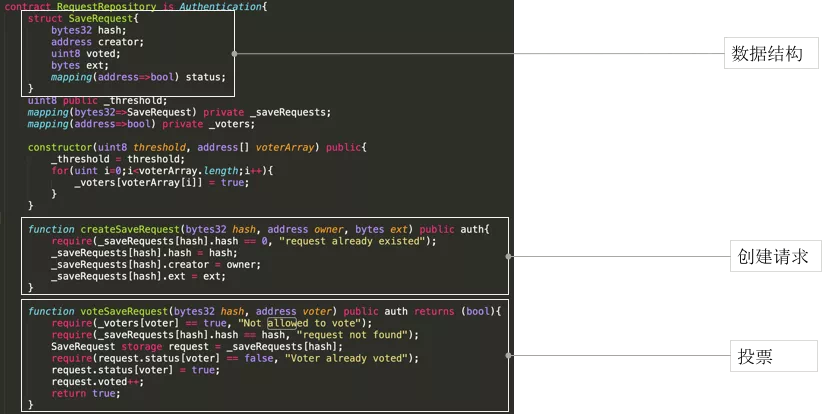Click '_saveRequests[hash].hash = hash;' line
822x414 pixels.
[x=144, y=253]
